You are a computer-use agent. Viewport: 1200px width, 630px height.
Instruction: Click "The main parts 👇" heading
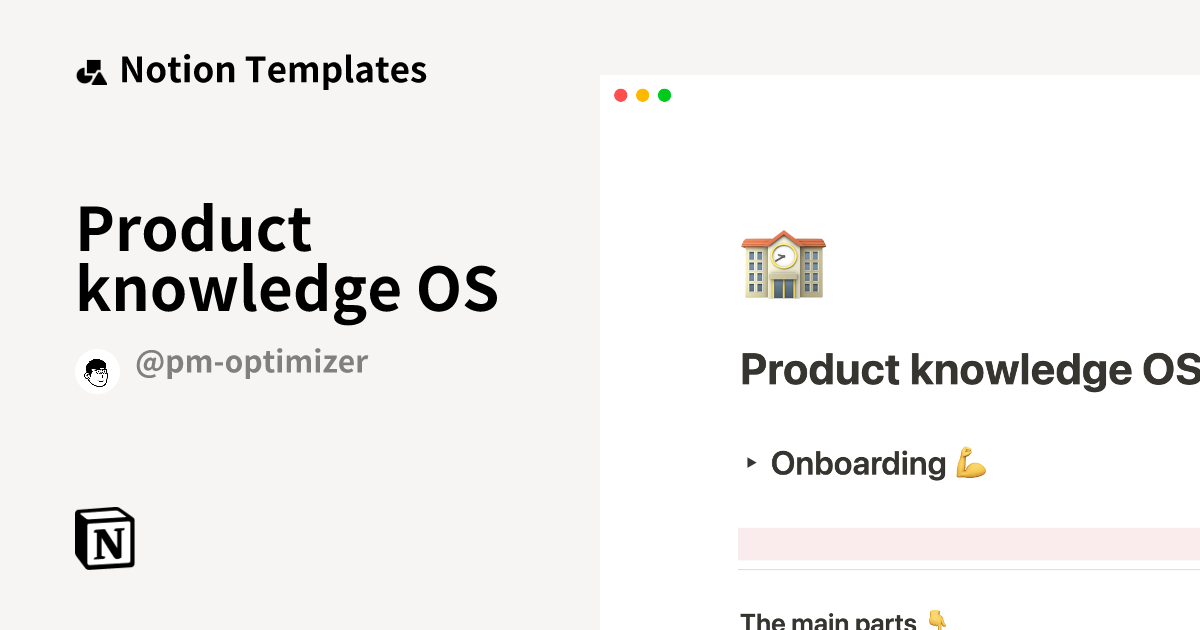(838, 620)
